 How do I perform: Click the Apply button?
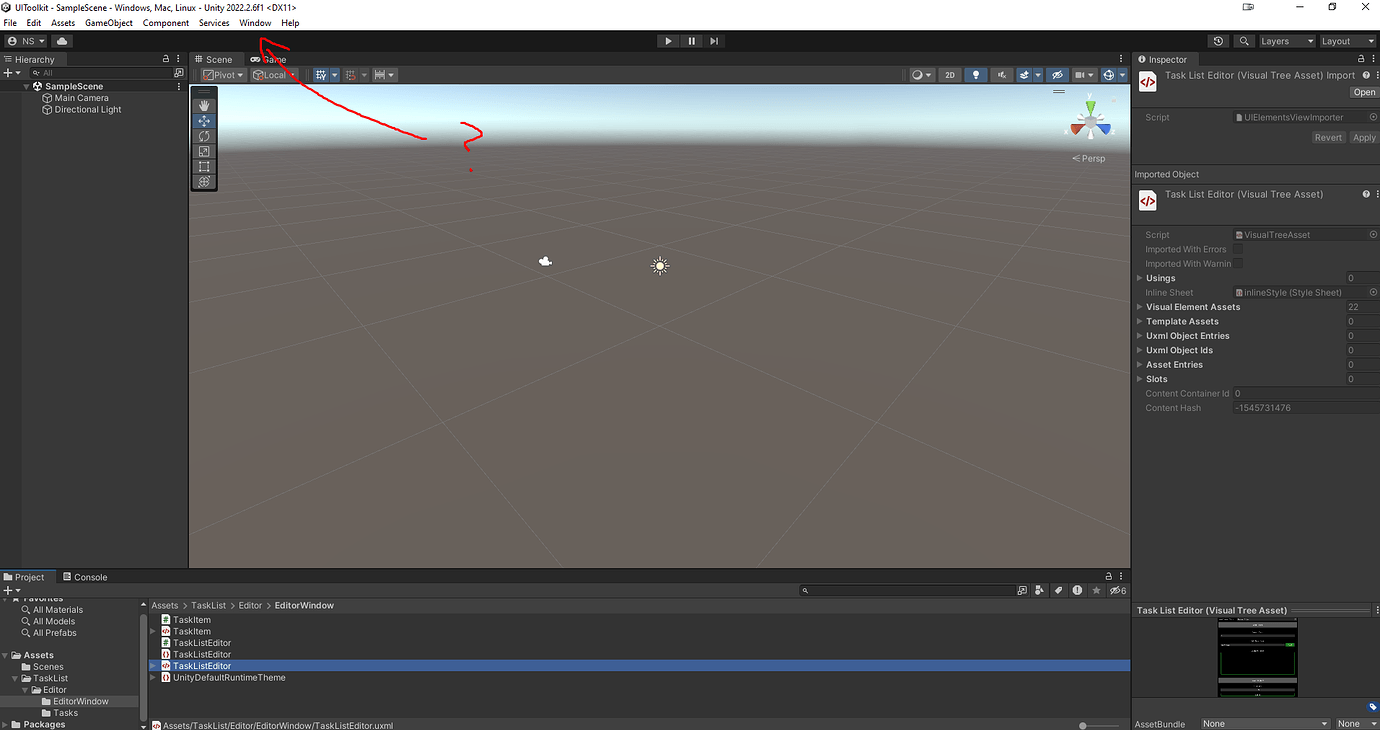pyautogui.click(x=1364, y=137)
